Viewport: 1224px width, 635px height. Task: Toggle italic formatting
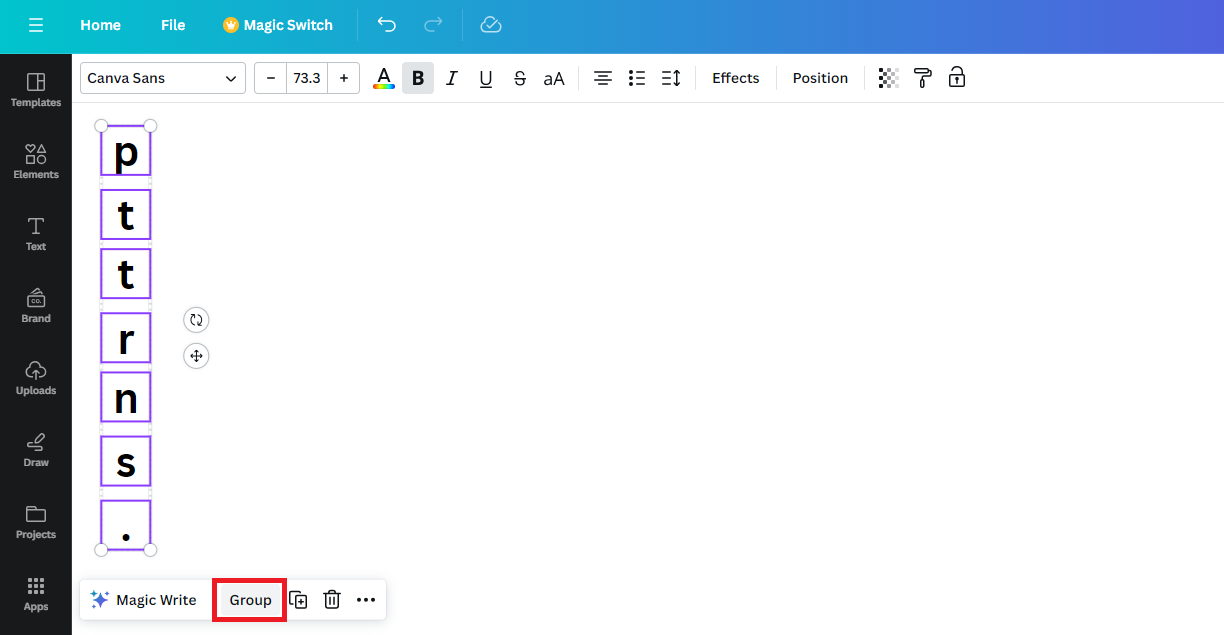(x=452, y=78)
